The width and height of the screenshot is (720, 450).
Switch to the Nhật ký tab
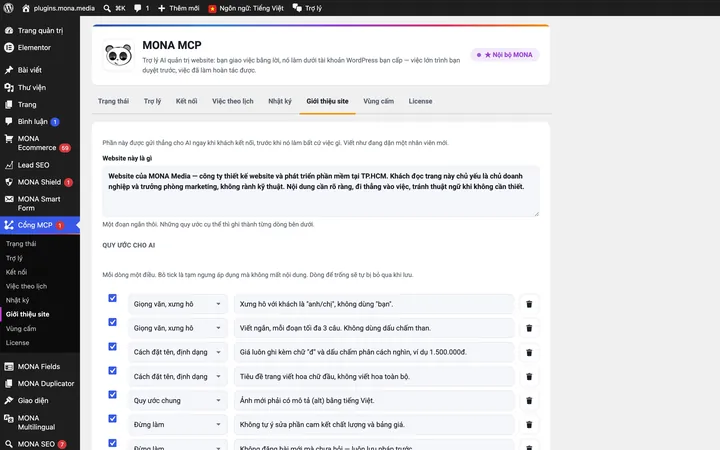(280, 101)
